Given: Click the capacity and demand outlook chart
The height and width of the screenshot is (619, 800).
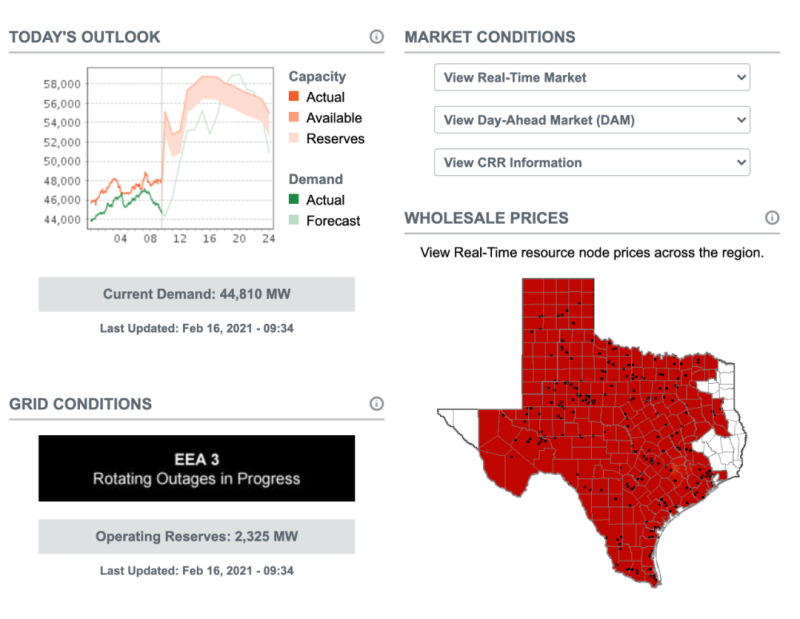Looking at the screenshot, I should pyautogui.click(x=180, y=148).
